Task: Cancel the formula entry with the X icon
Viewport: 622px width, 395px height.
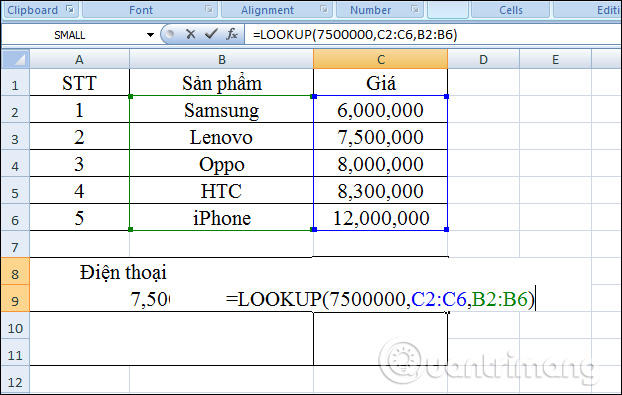Action: pos(190,35)
